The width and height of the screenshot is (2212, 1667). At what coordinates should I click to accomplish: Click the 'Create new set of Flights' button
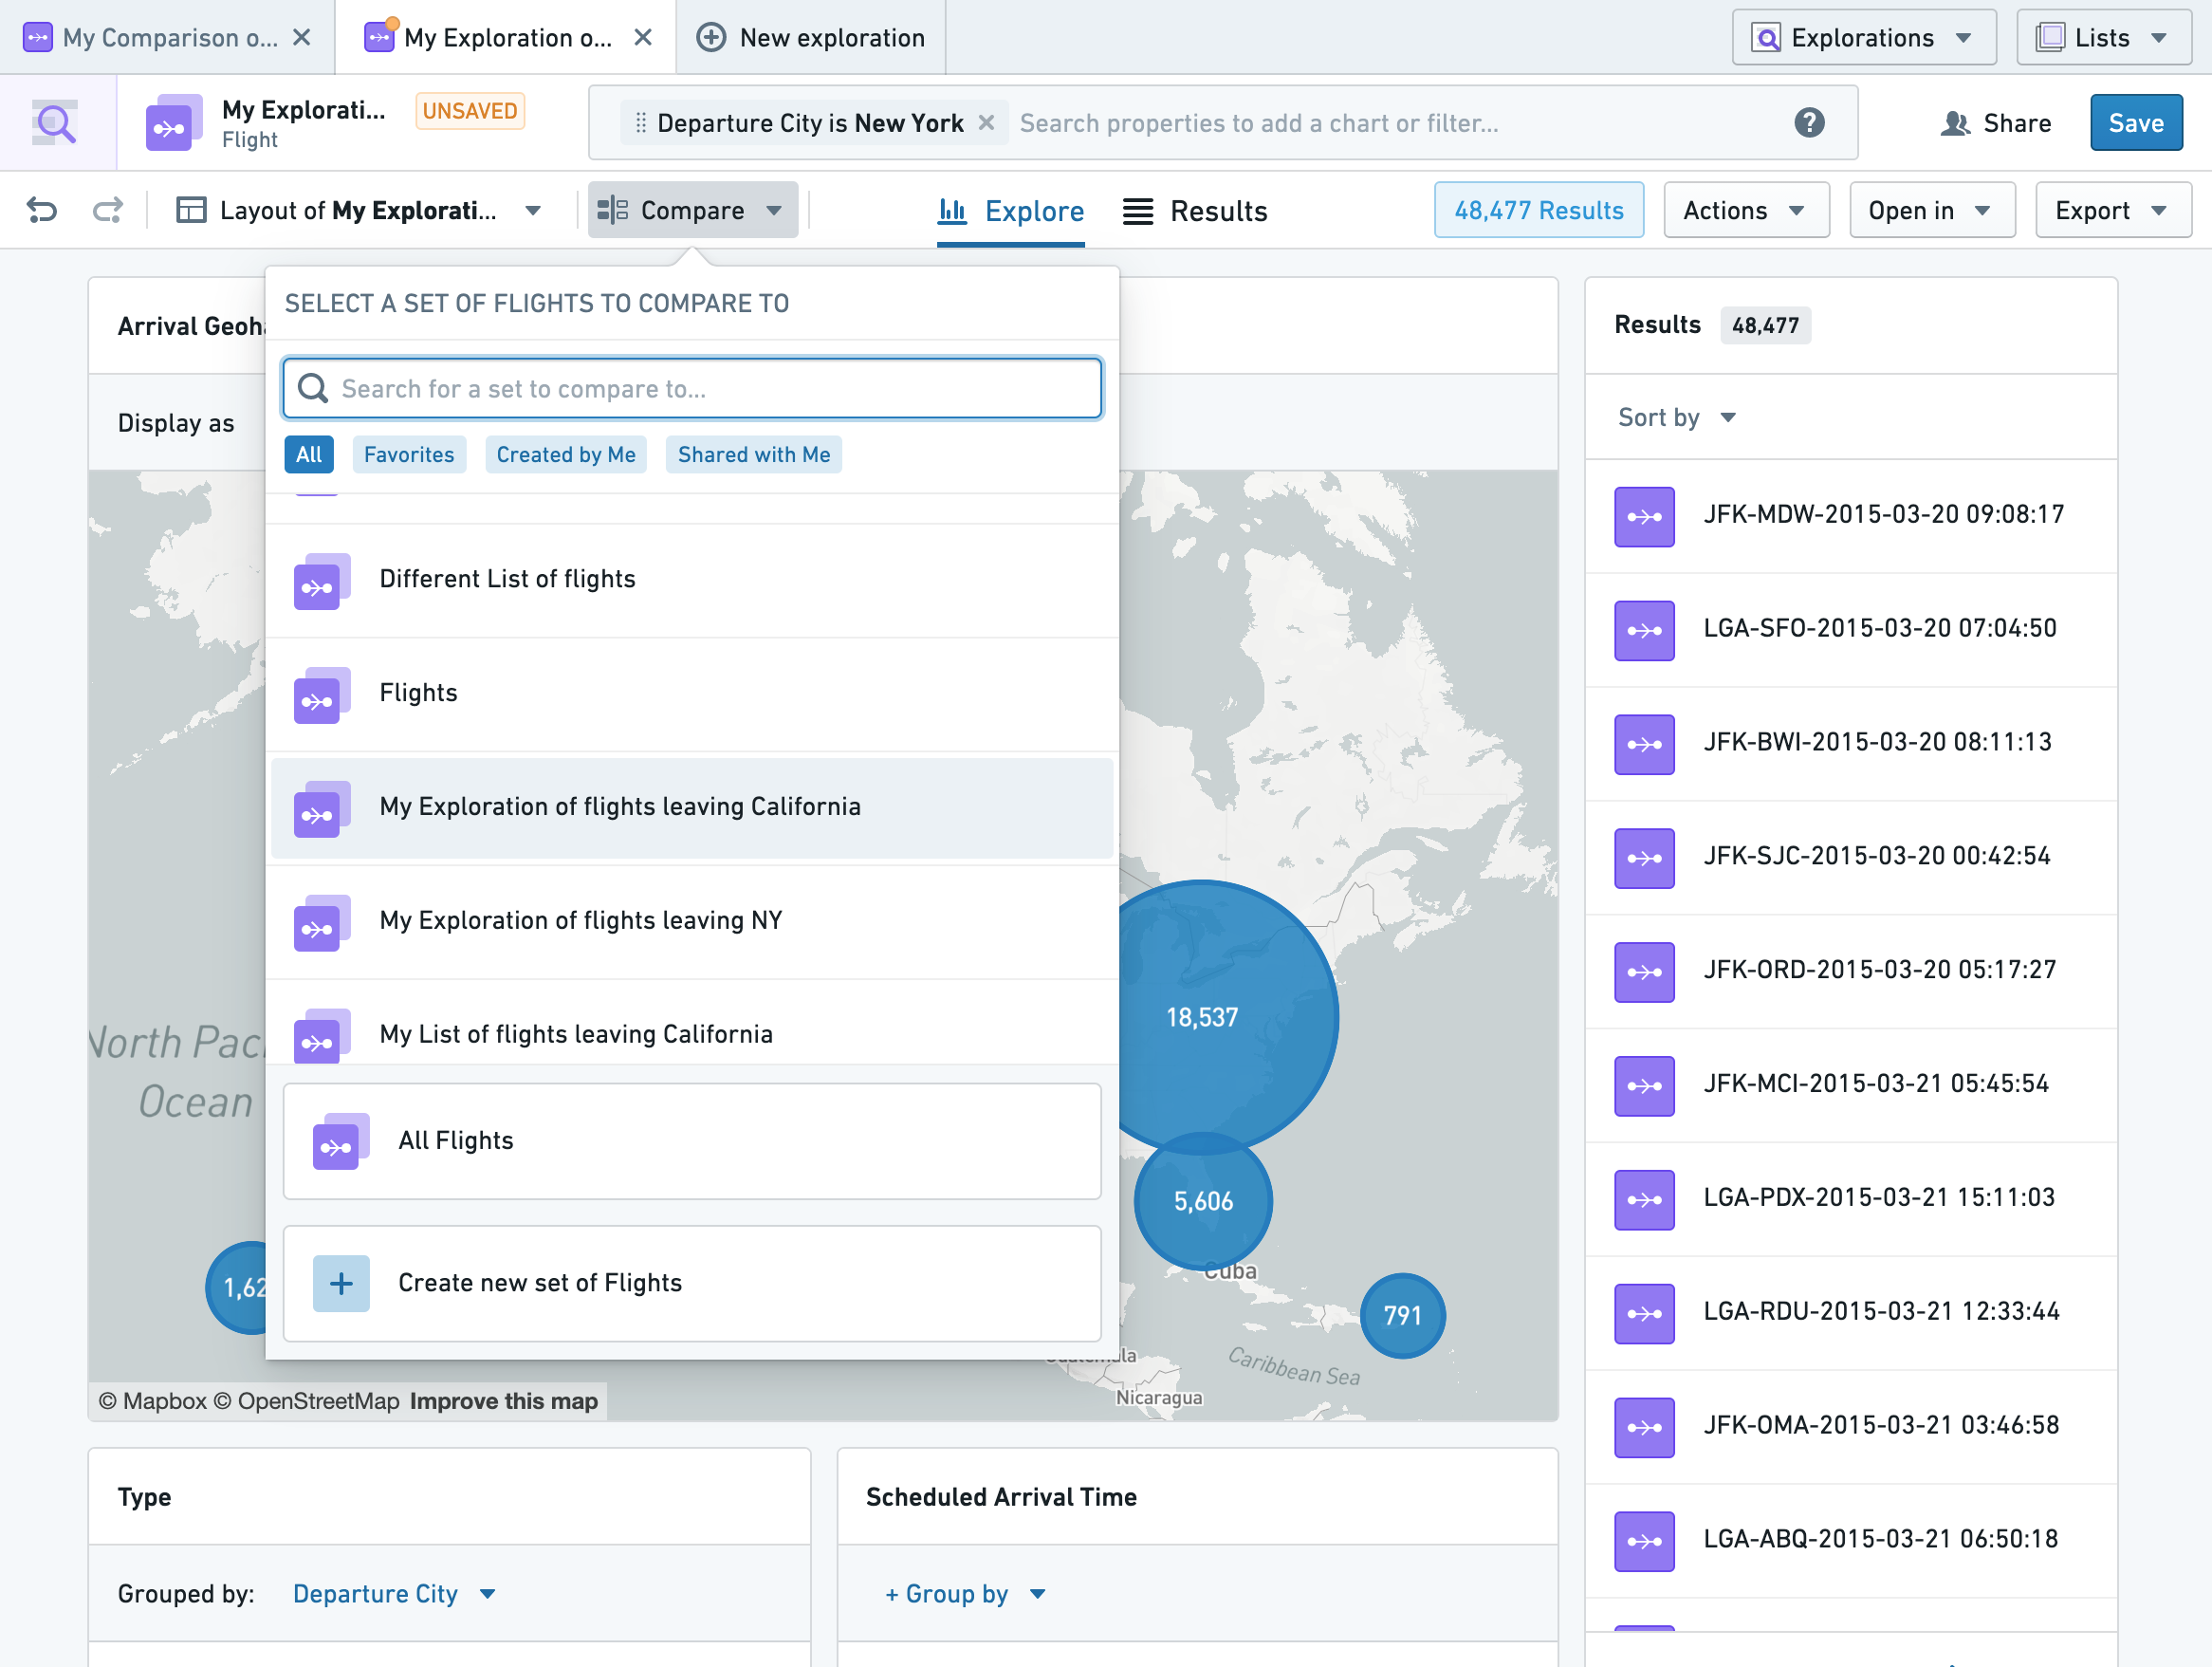click(x=693, y=1282)
